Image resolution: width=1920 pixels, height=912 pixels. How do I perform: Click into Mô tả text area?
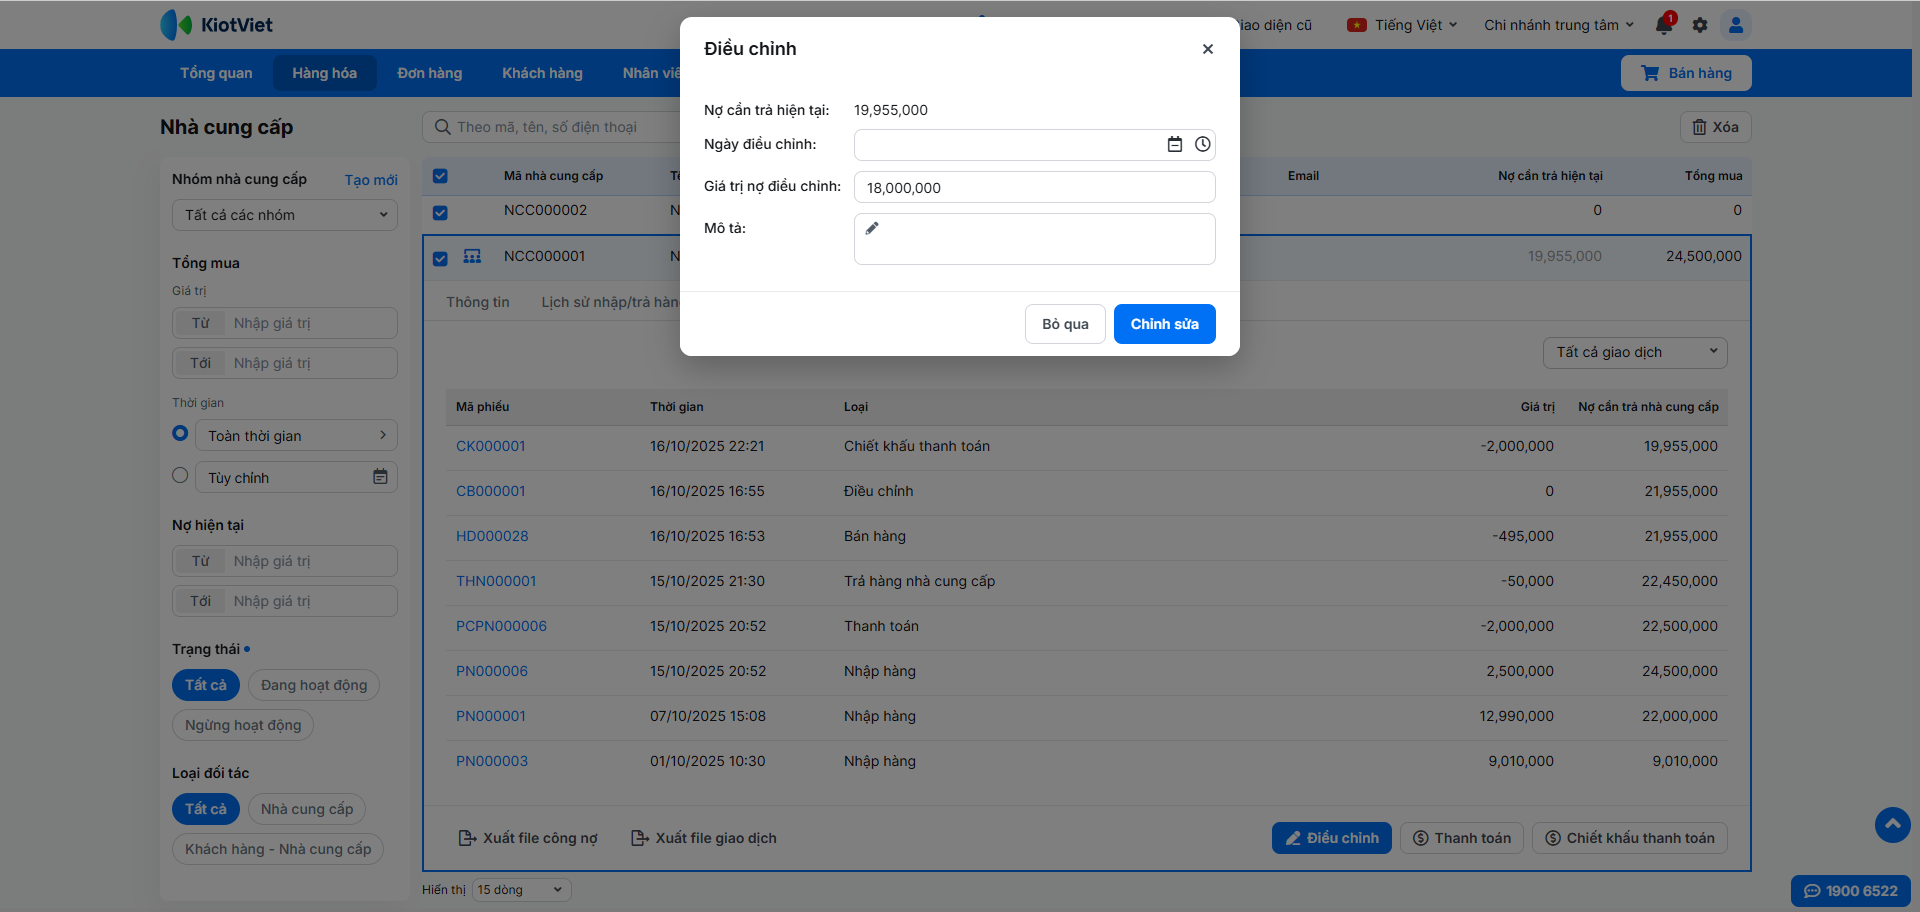(x=1035, y=239)
